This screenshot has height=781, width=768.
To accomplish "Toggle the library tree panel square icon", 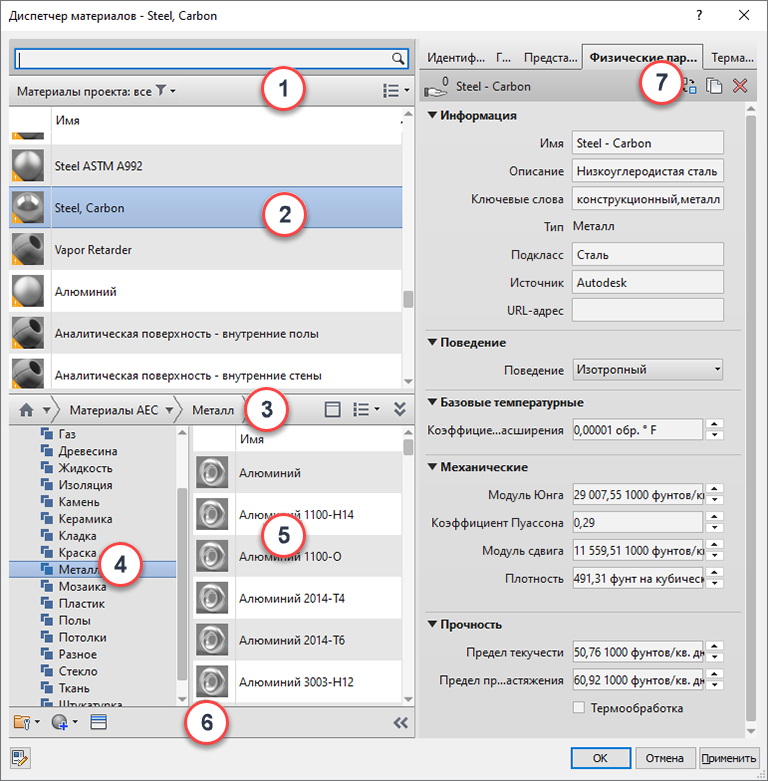I will coord(332,409).
